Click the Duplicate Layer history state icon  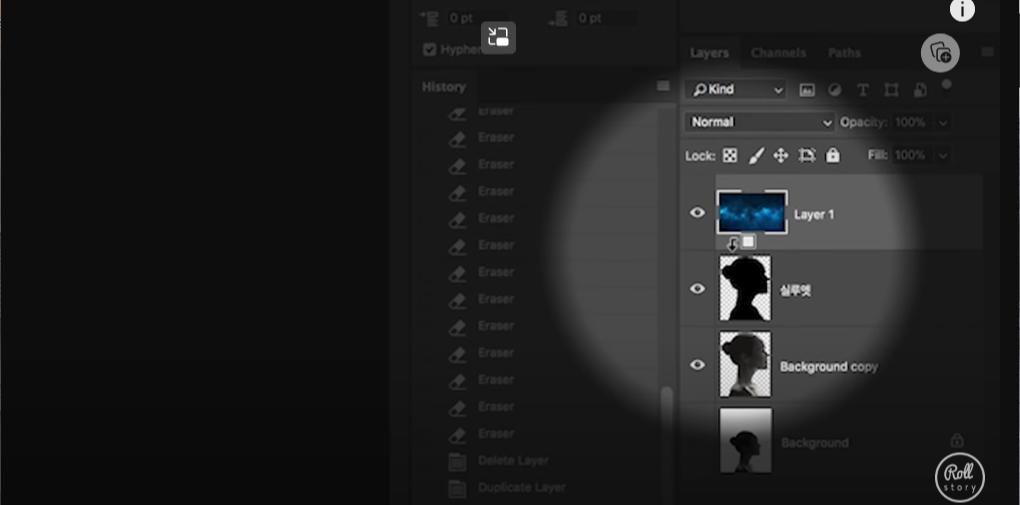[x=457, y=488]
